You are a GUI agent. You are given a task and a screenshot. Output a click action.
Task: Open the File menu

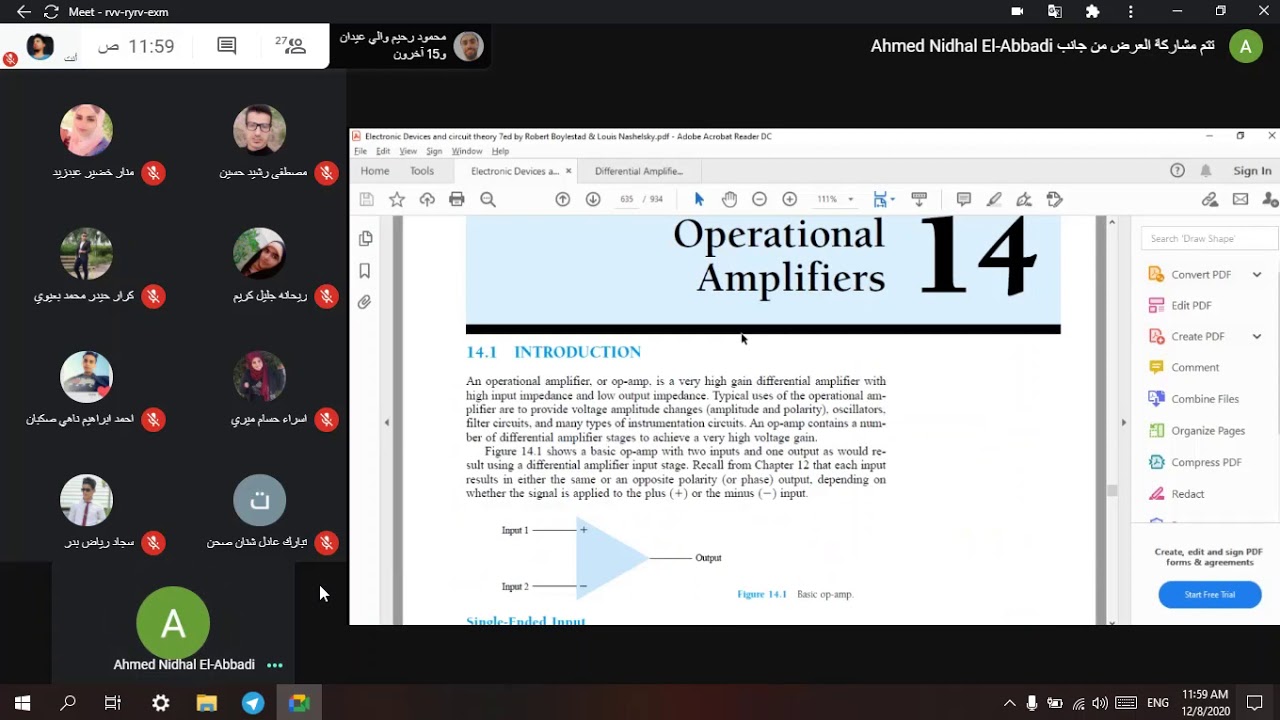click(x=360, y=151)
